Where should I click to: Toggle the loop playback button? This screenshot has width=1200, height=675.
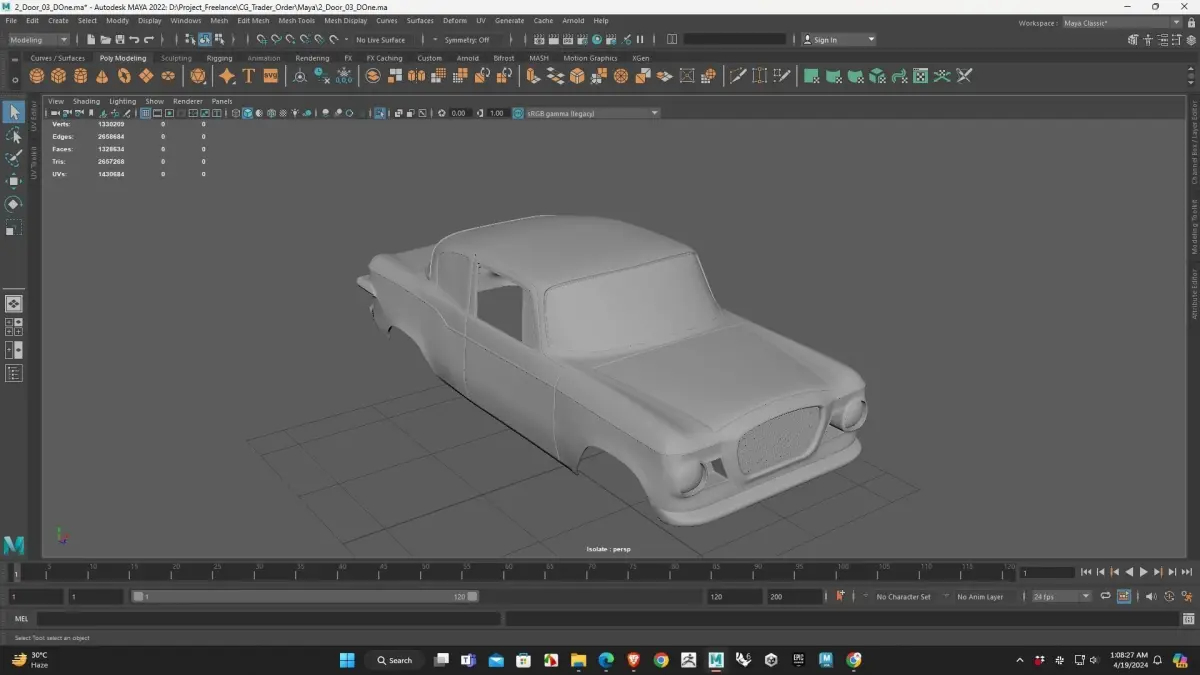click(1105, 596)
